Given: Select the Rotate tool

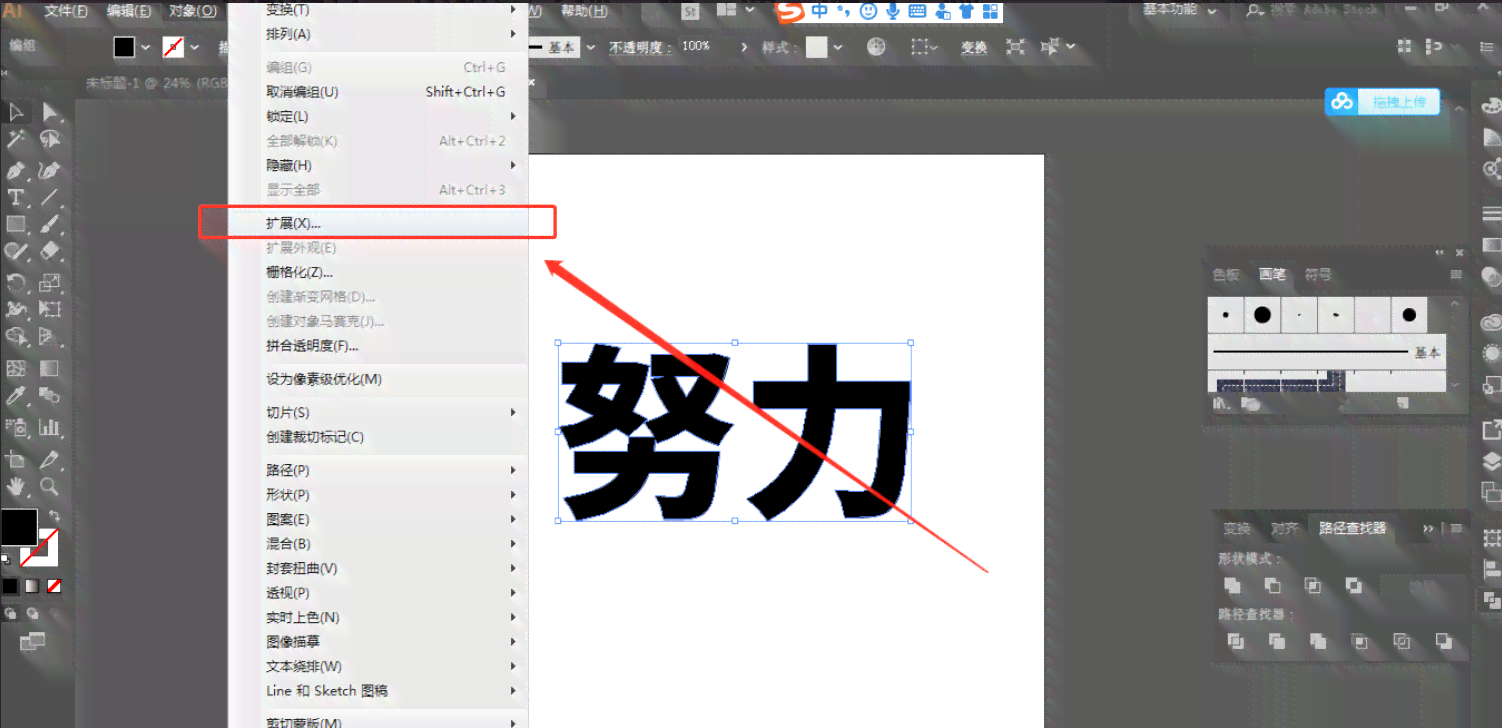Looking at the screenshot, I should (16, 283).
